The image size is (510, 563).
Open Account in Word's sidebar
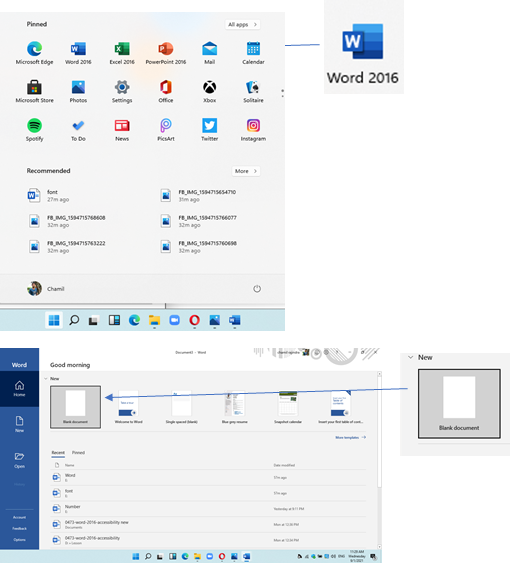pyautogui.click(x=19, y=517)
